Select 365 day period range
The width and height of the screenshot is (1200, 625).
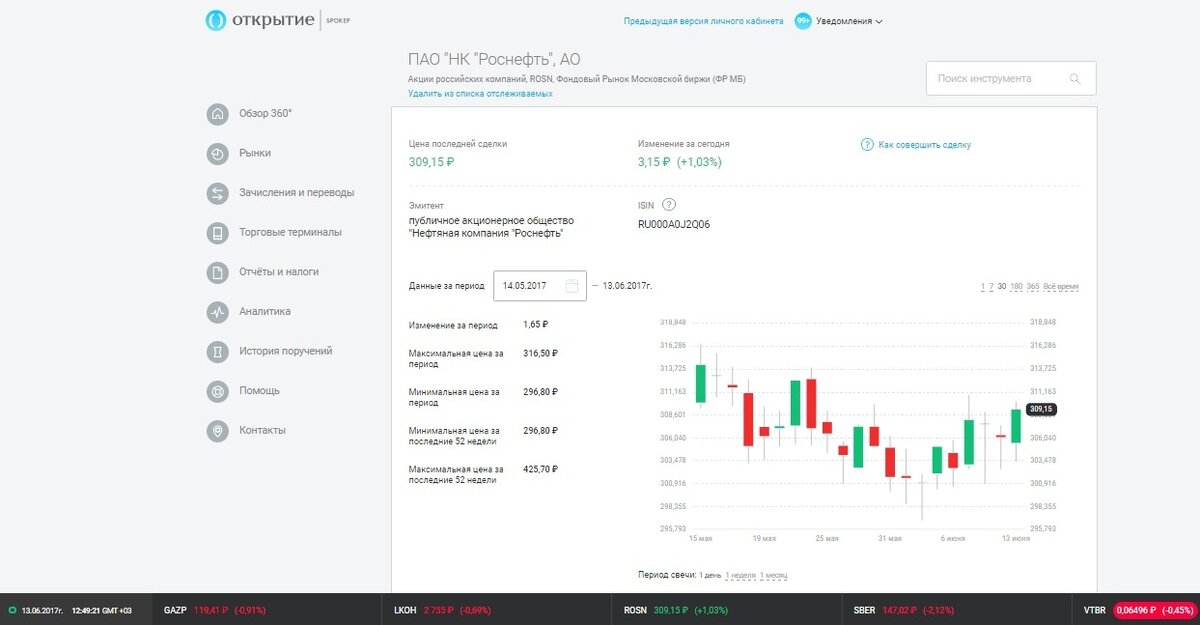tap(1033, 287)
